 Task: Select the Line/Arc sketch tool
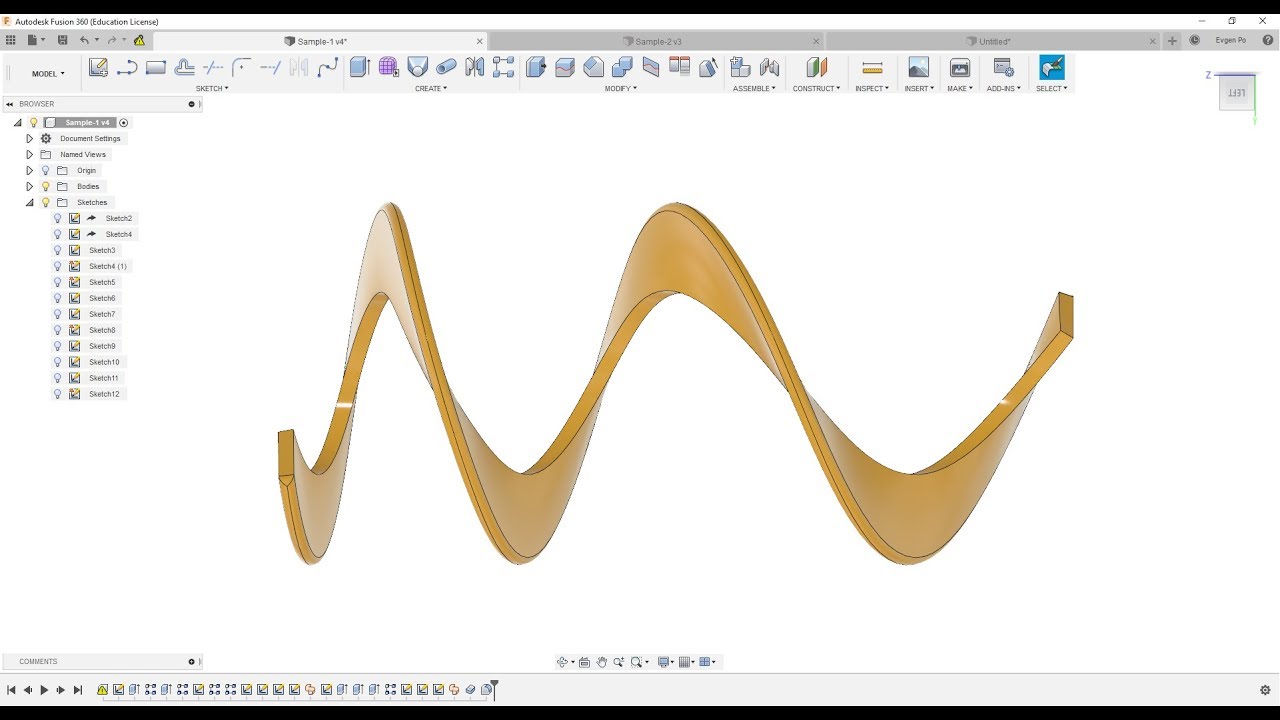coord(127,67)
